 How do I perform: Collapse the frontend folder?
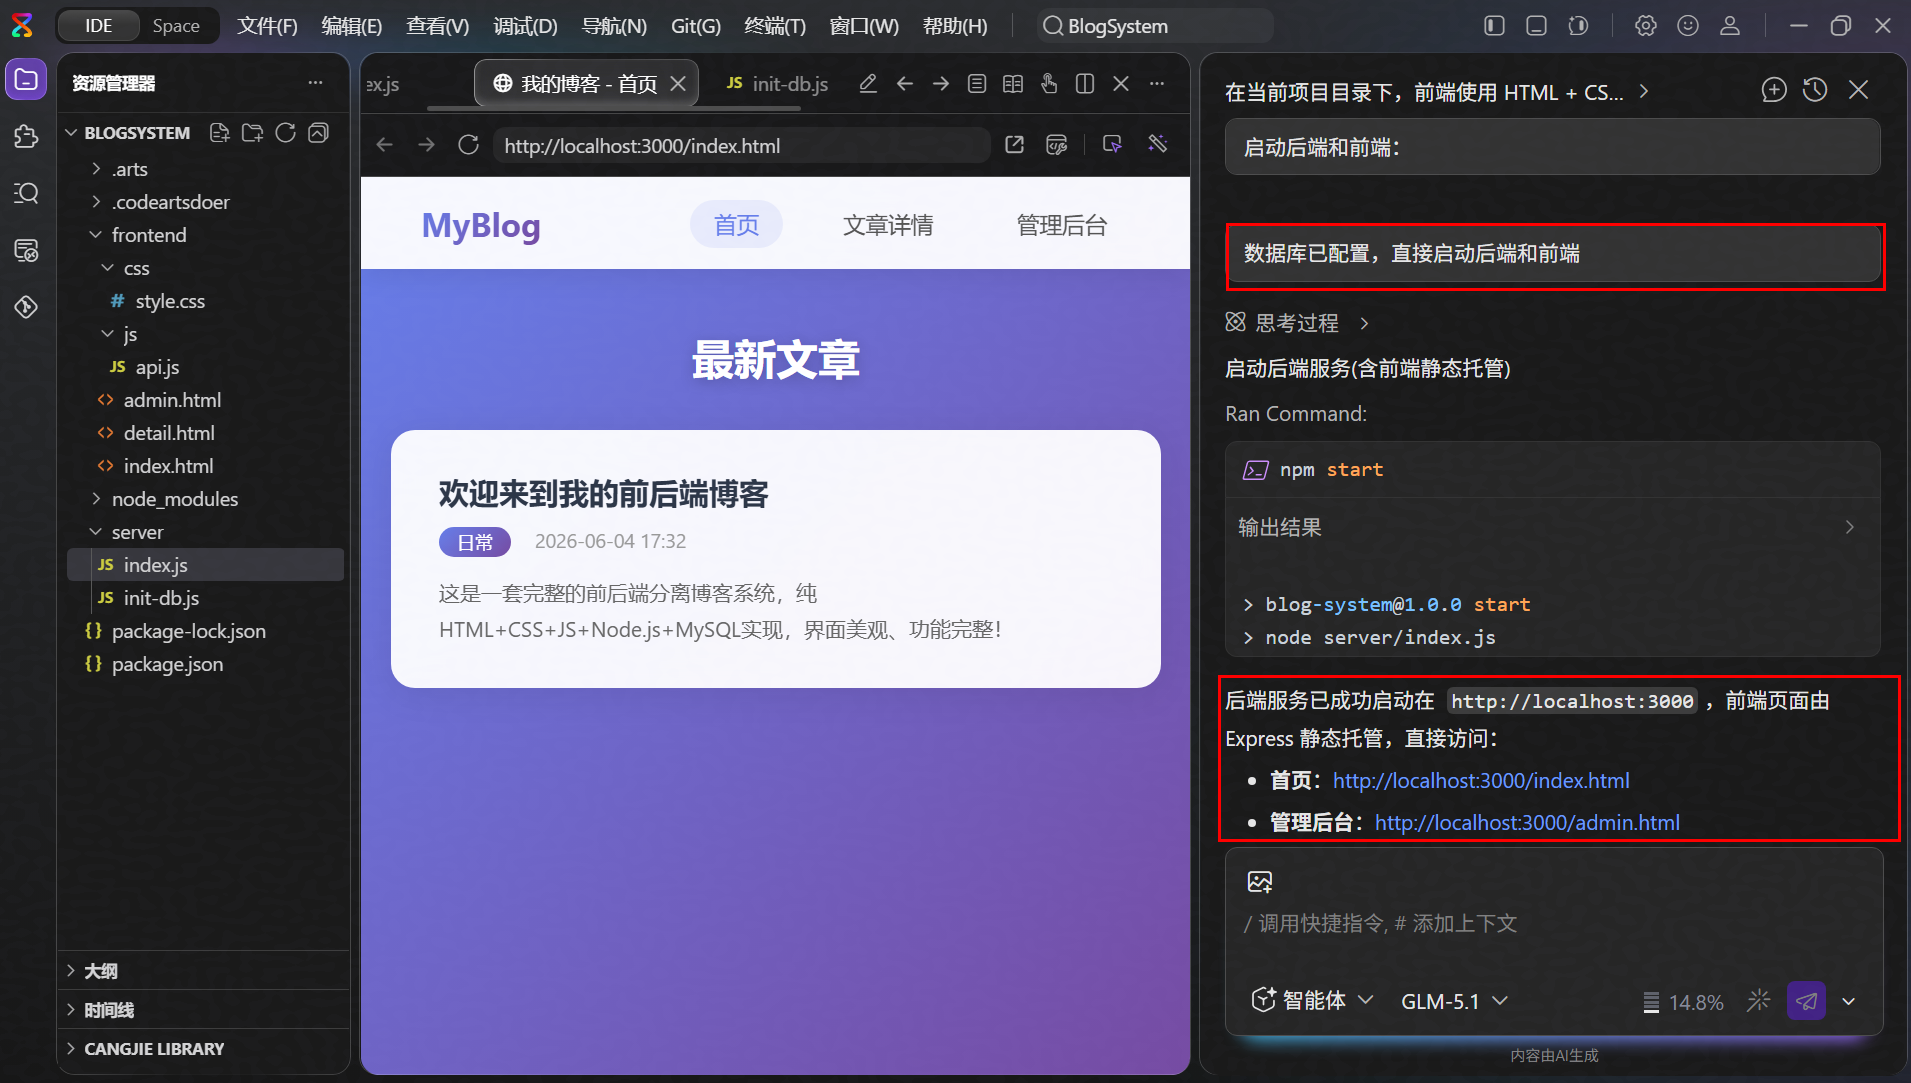[x=149, y=235]
